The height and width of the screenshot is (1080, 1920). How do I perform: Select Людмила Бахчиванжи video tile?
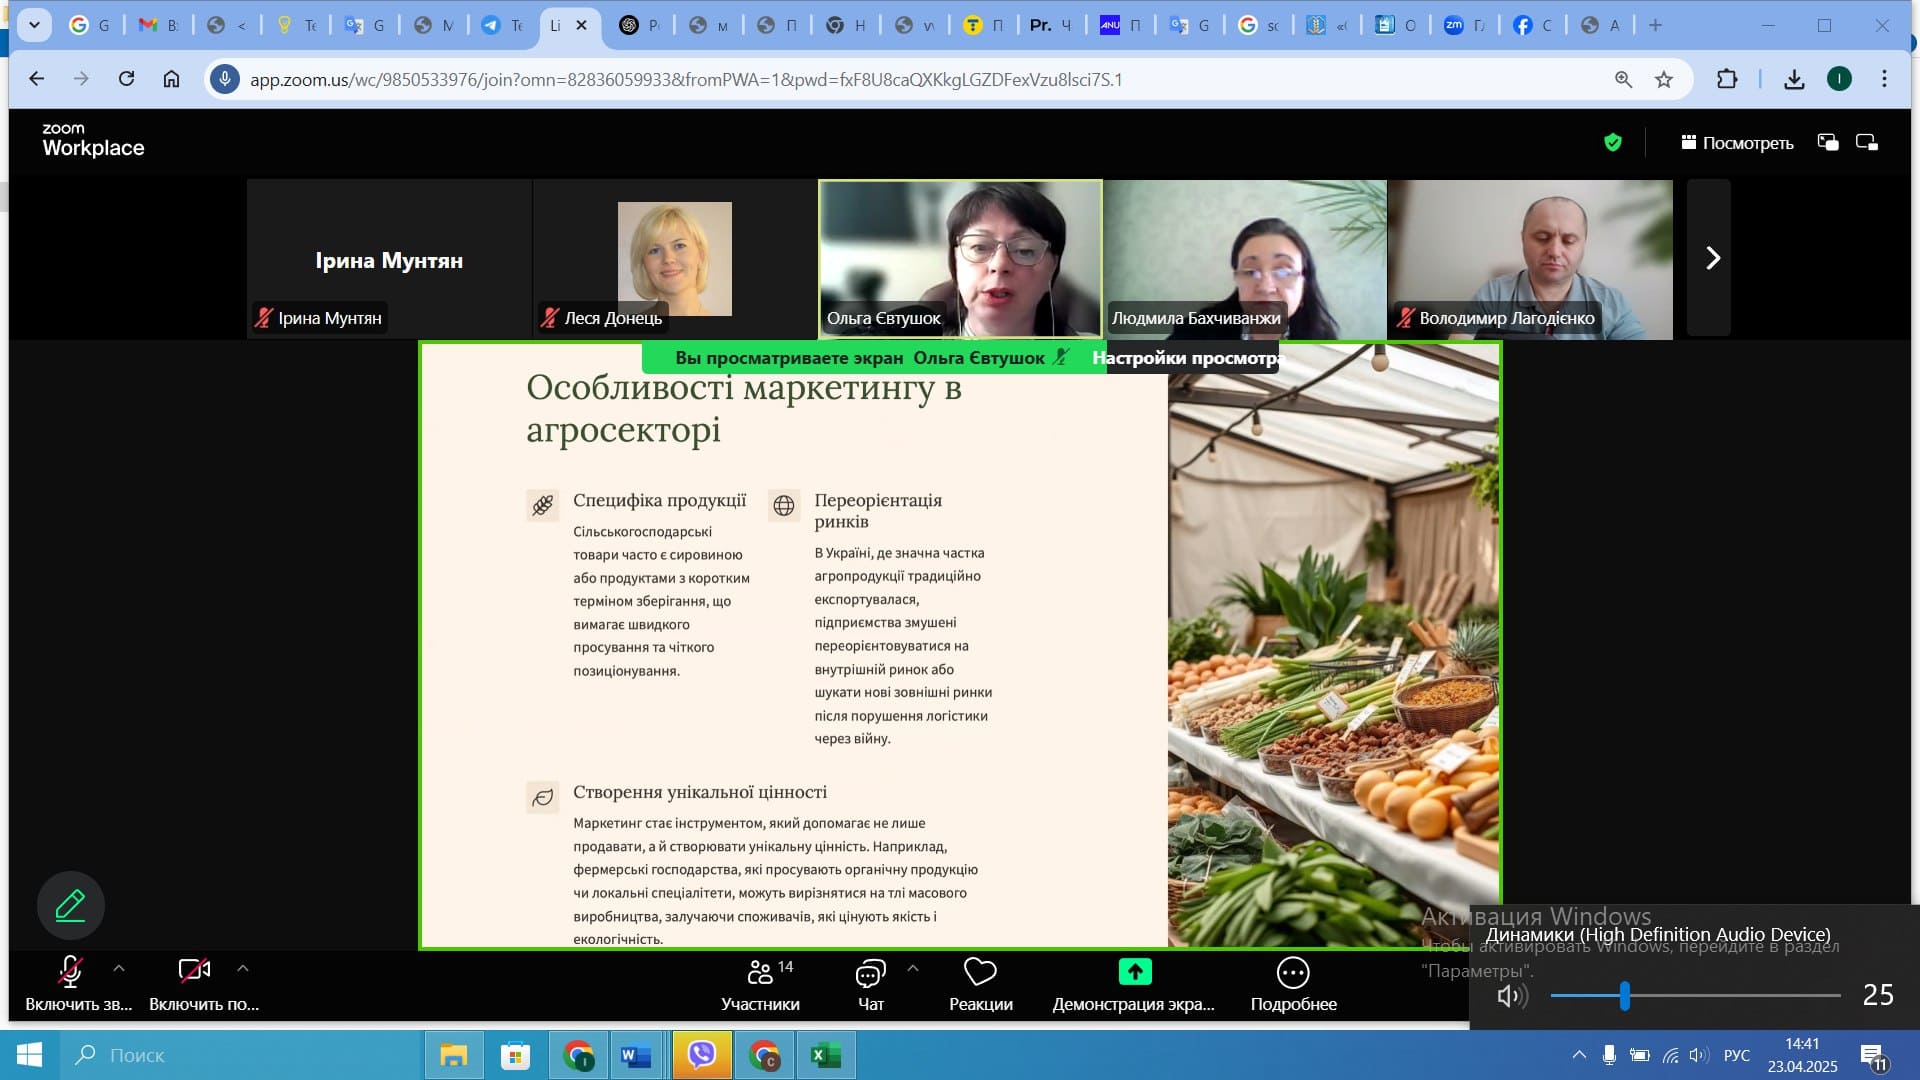click(x=1245, y=259)
